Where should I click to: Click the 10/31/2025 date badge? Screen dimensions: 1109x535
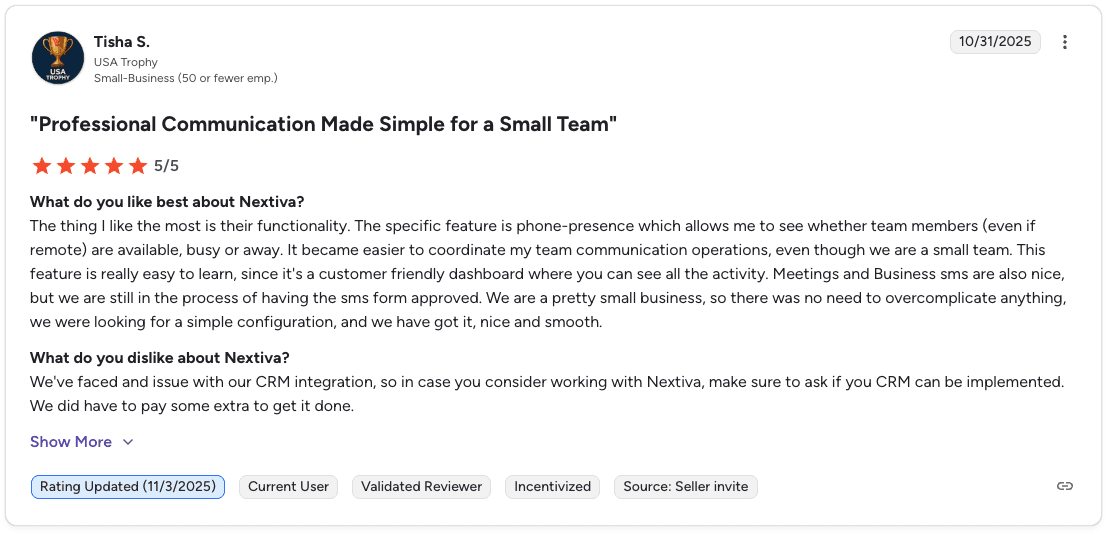[x=995, y=42]
